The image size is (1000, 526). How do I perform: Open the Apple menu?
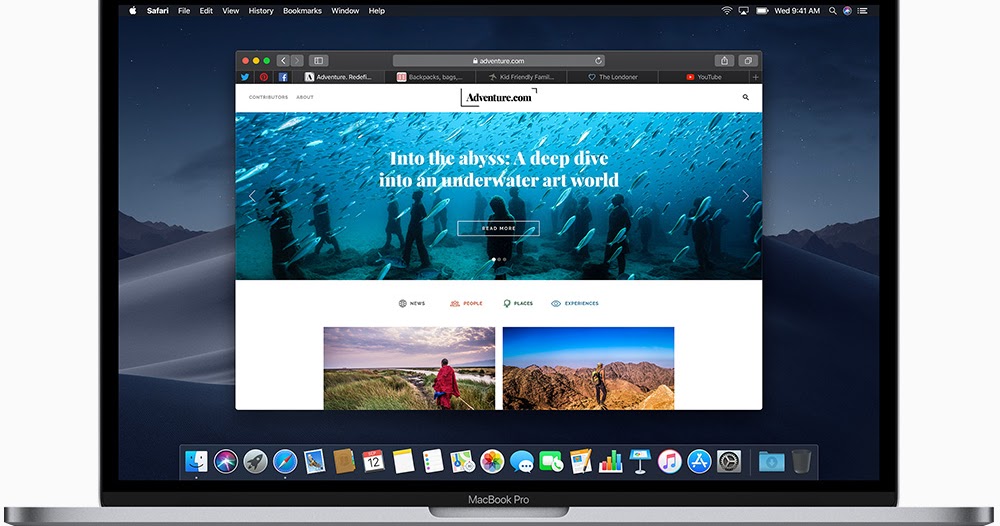133,10
